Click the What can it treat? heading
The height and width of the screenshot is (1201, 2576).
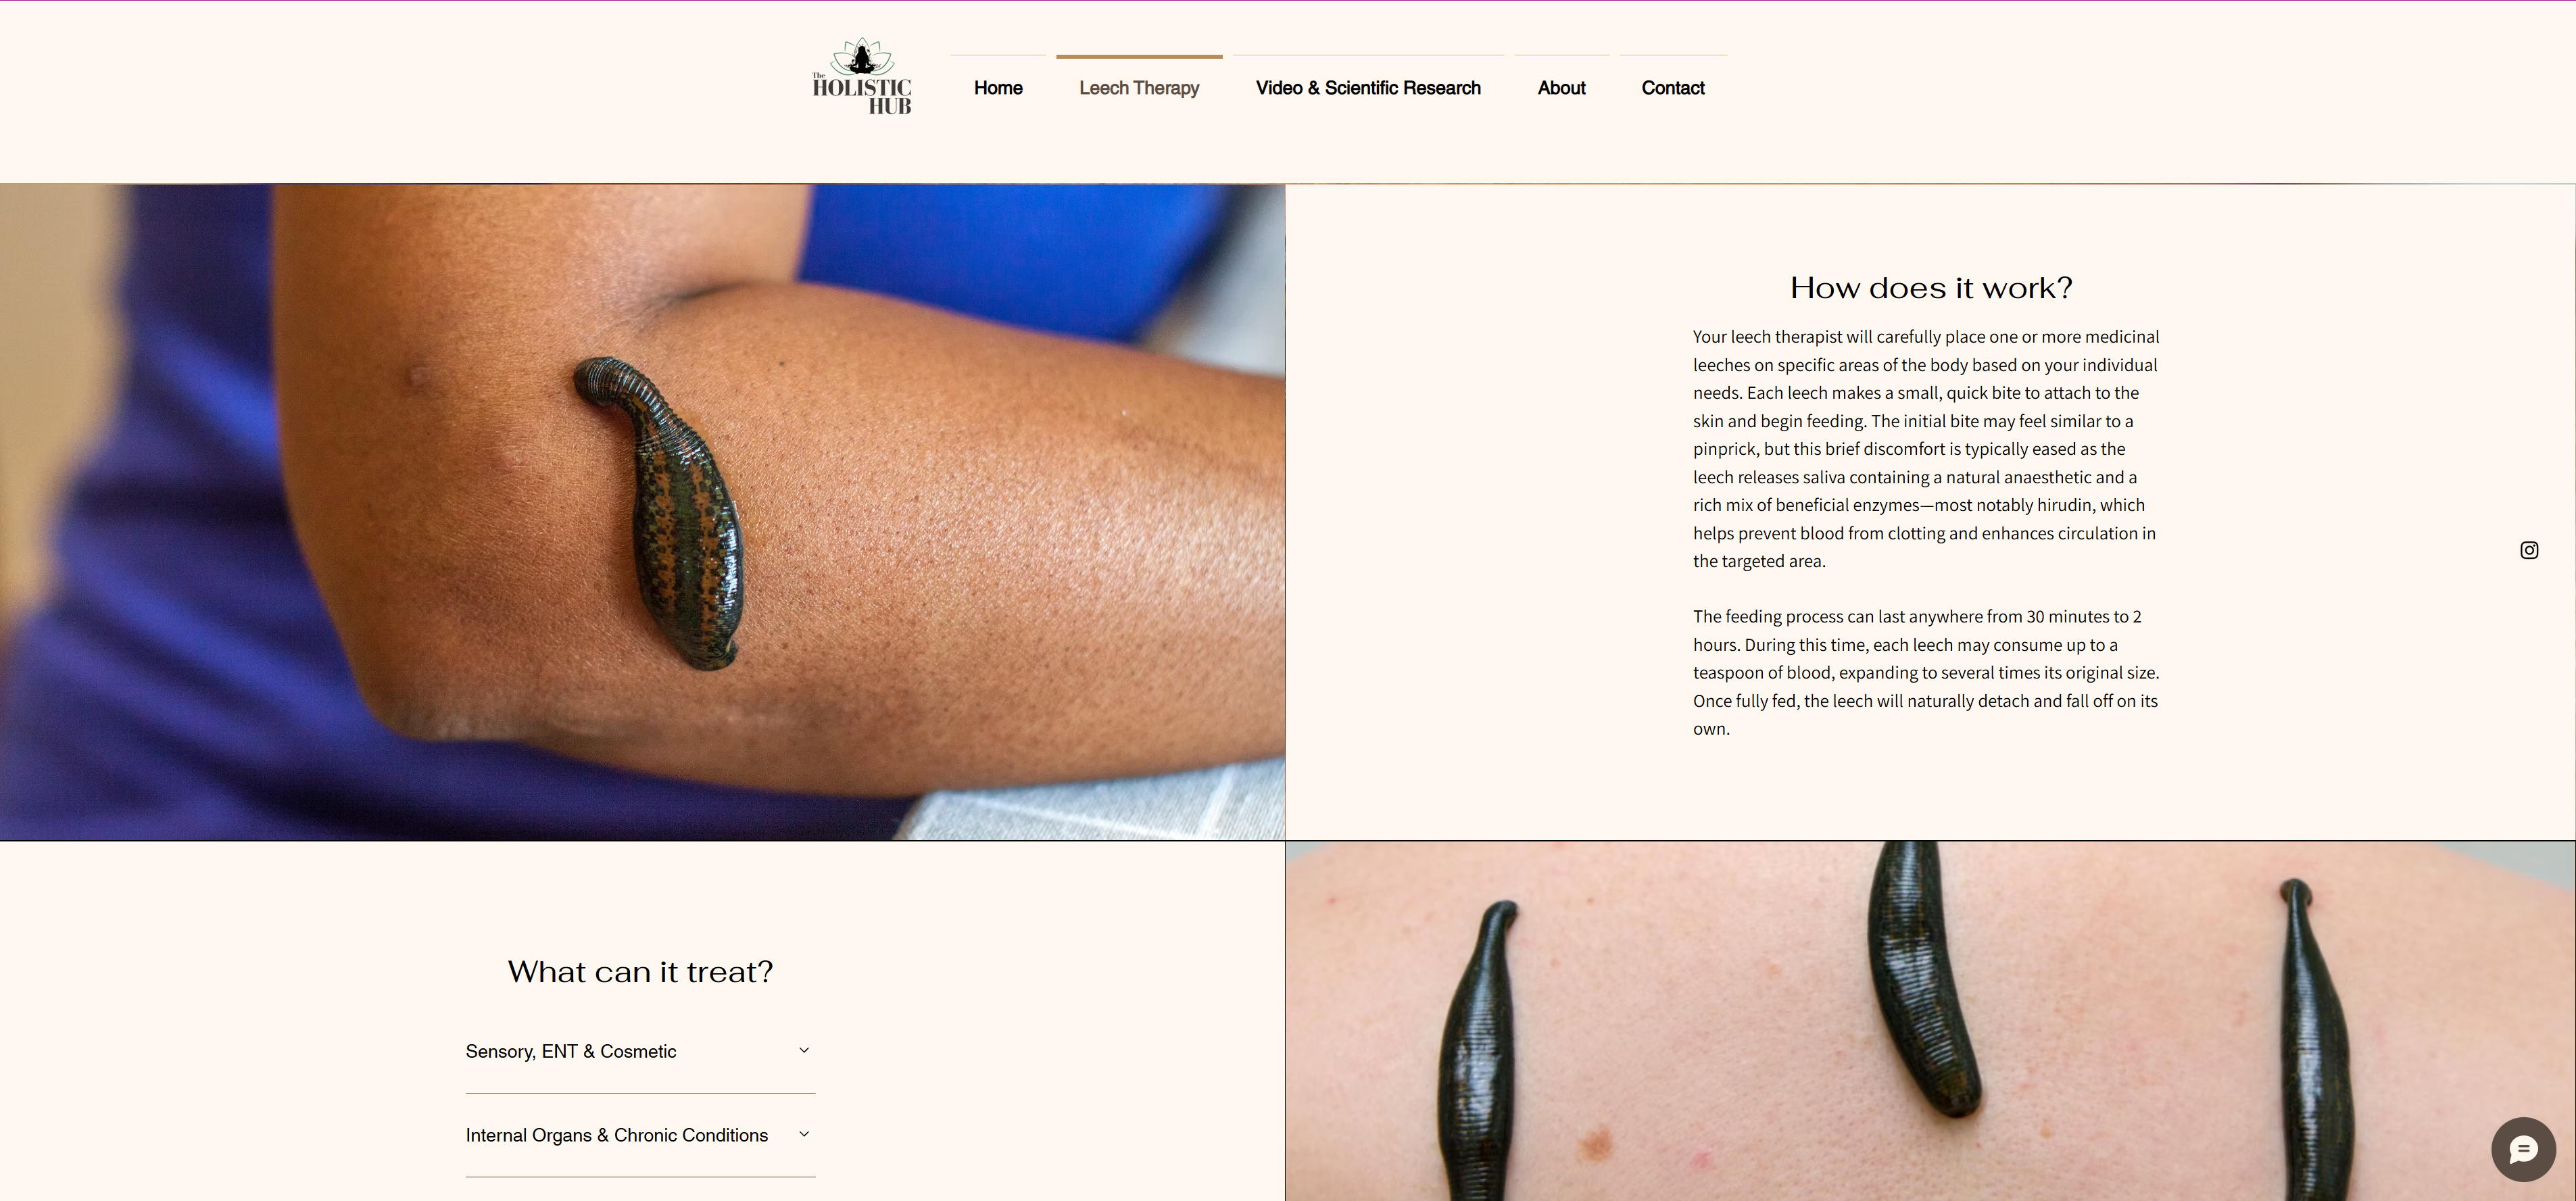(640, 972)
